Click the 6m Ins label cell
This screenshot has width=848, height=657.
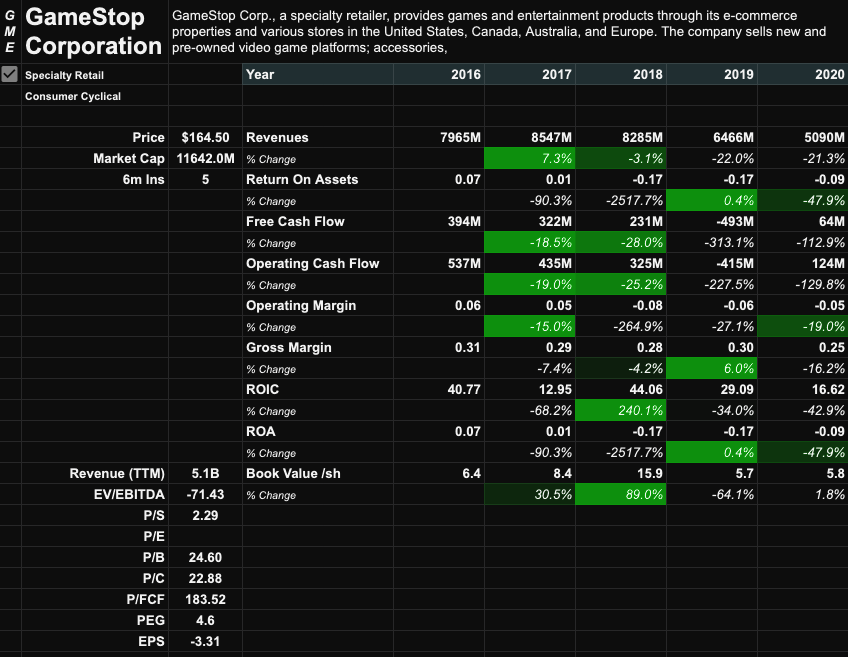click(x=95, y=180)
